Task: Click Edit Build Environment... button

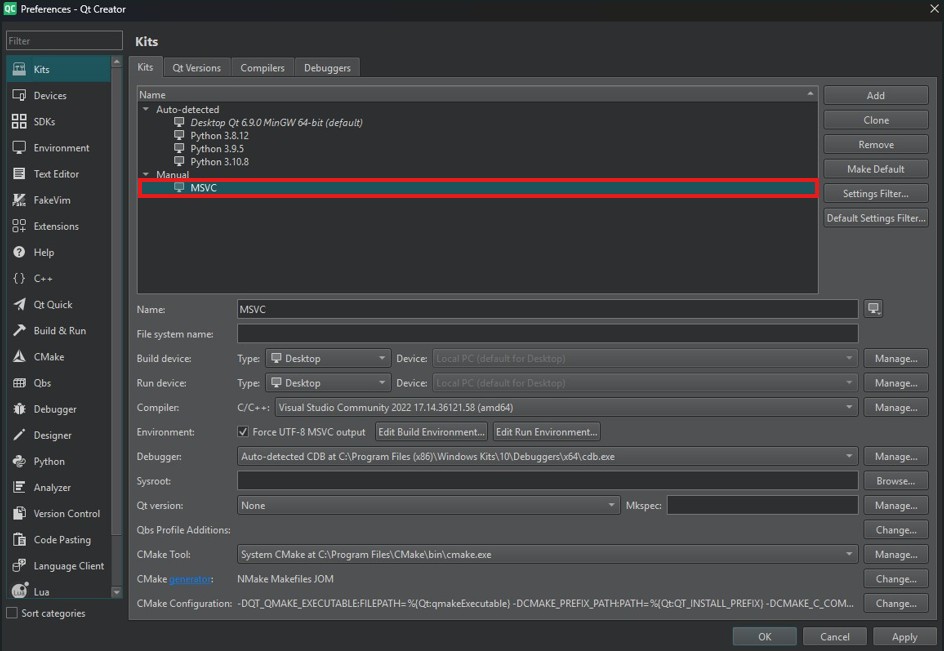Action: click(431, 432)
